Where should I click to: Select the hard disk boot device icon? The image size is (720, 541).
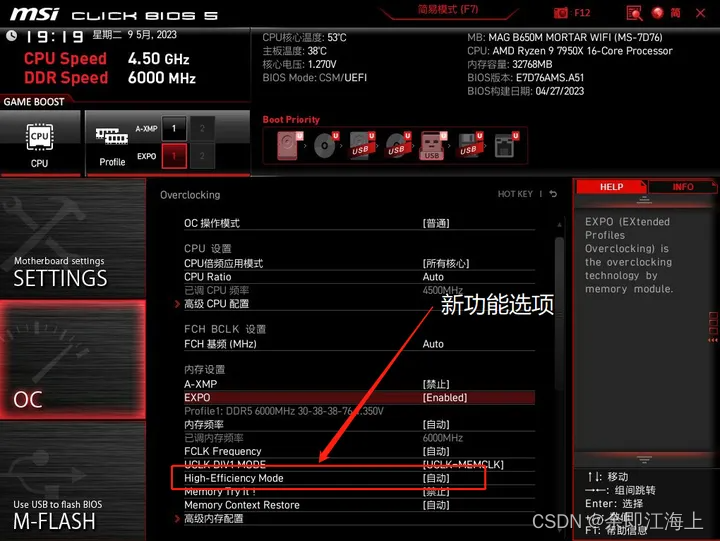tap(289, 145)
